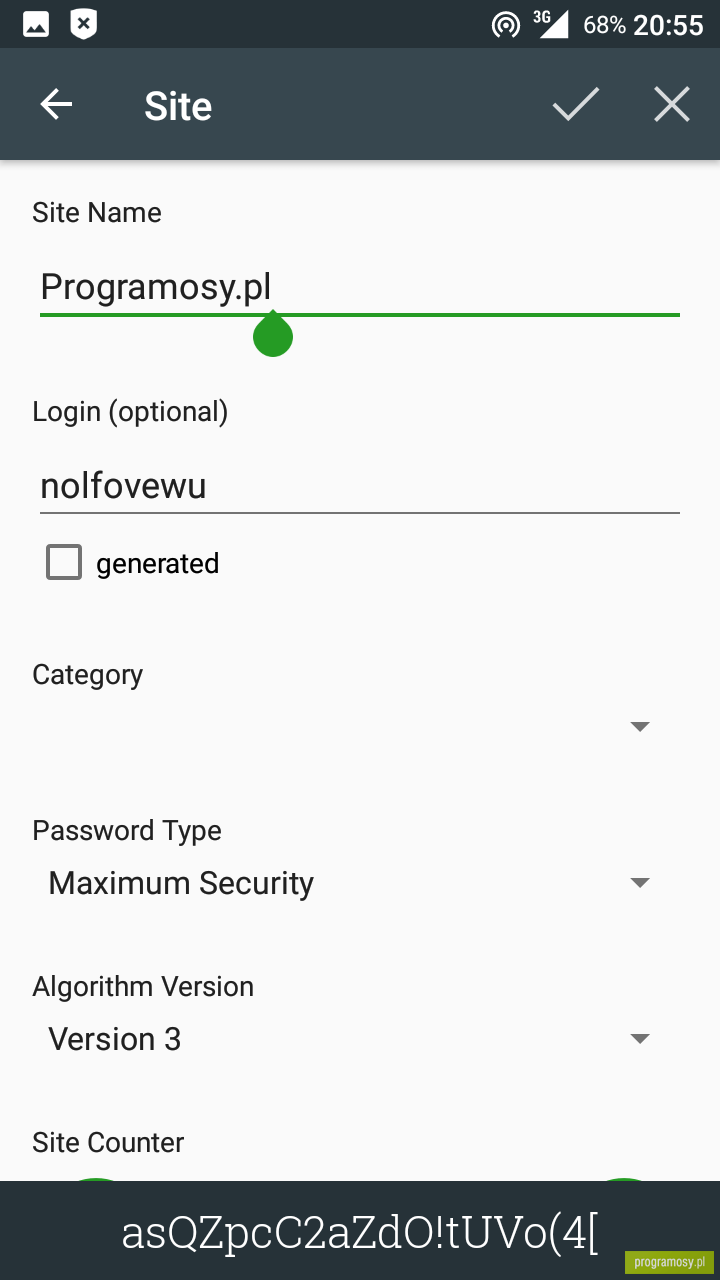Image resolution: width=720 pixels, height=1280 pixels.
Task: Cancel editing with X icon
Action: [672, 104]
